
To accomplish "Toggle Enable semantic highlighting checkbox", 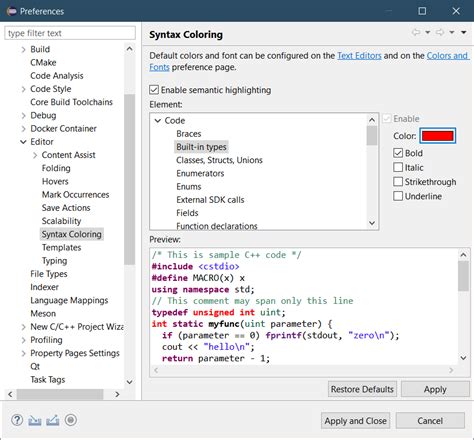I will click(154, 90).
